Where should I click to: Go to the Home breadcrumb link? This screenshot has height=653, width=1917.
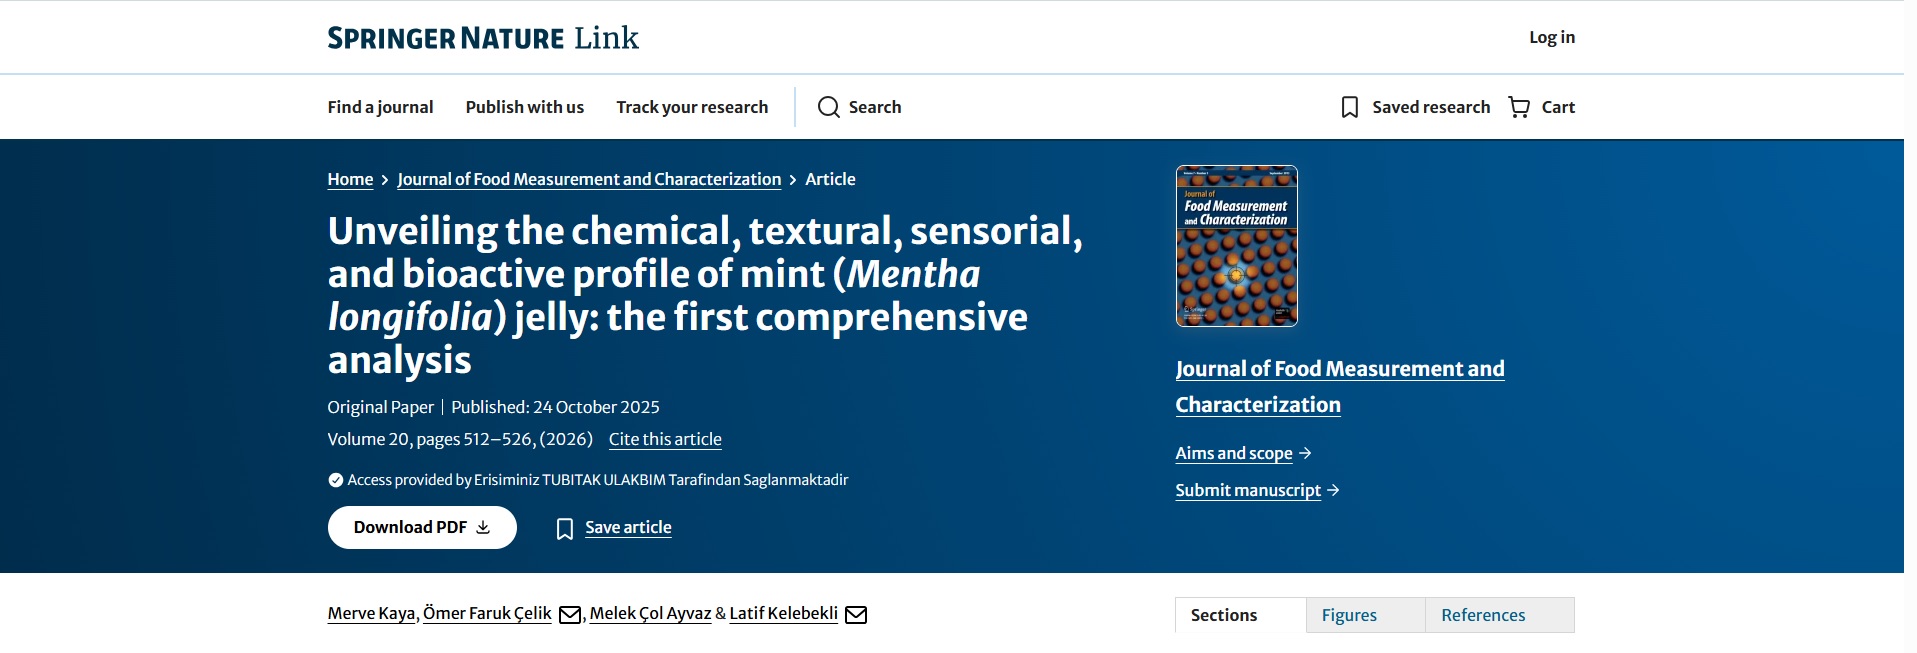pyautogui.click(x=350, y=179)
